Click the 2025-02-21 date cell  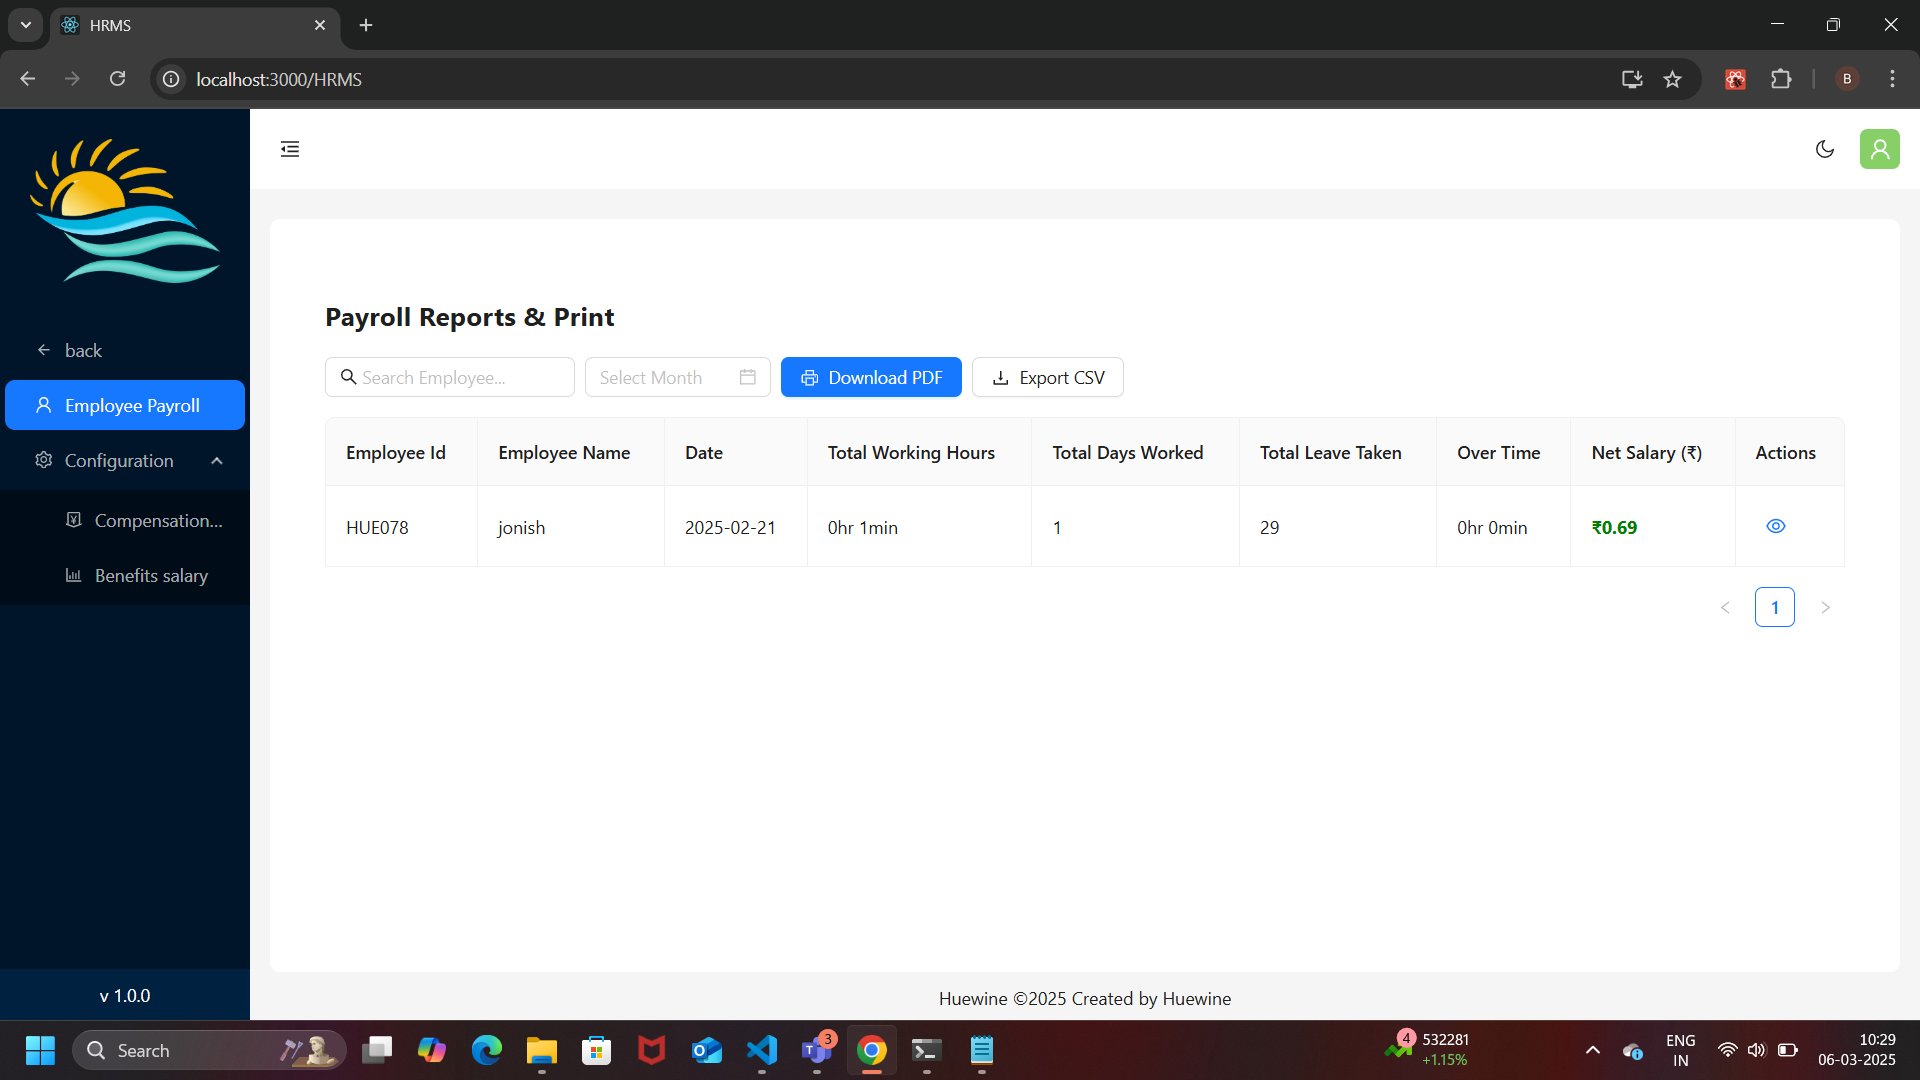736,527
